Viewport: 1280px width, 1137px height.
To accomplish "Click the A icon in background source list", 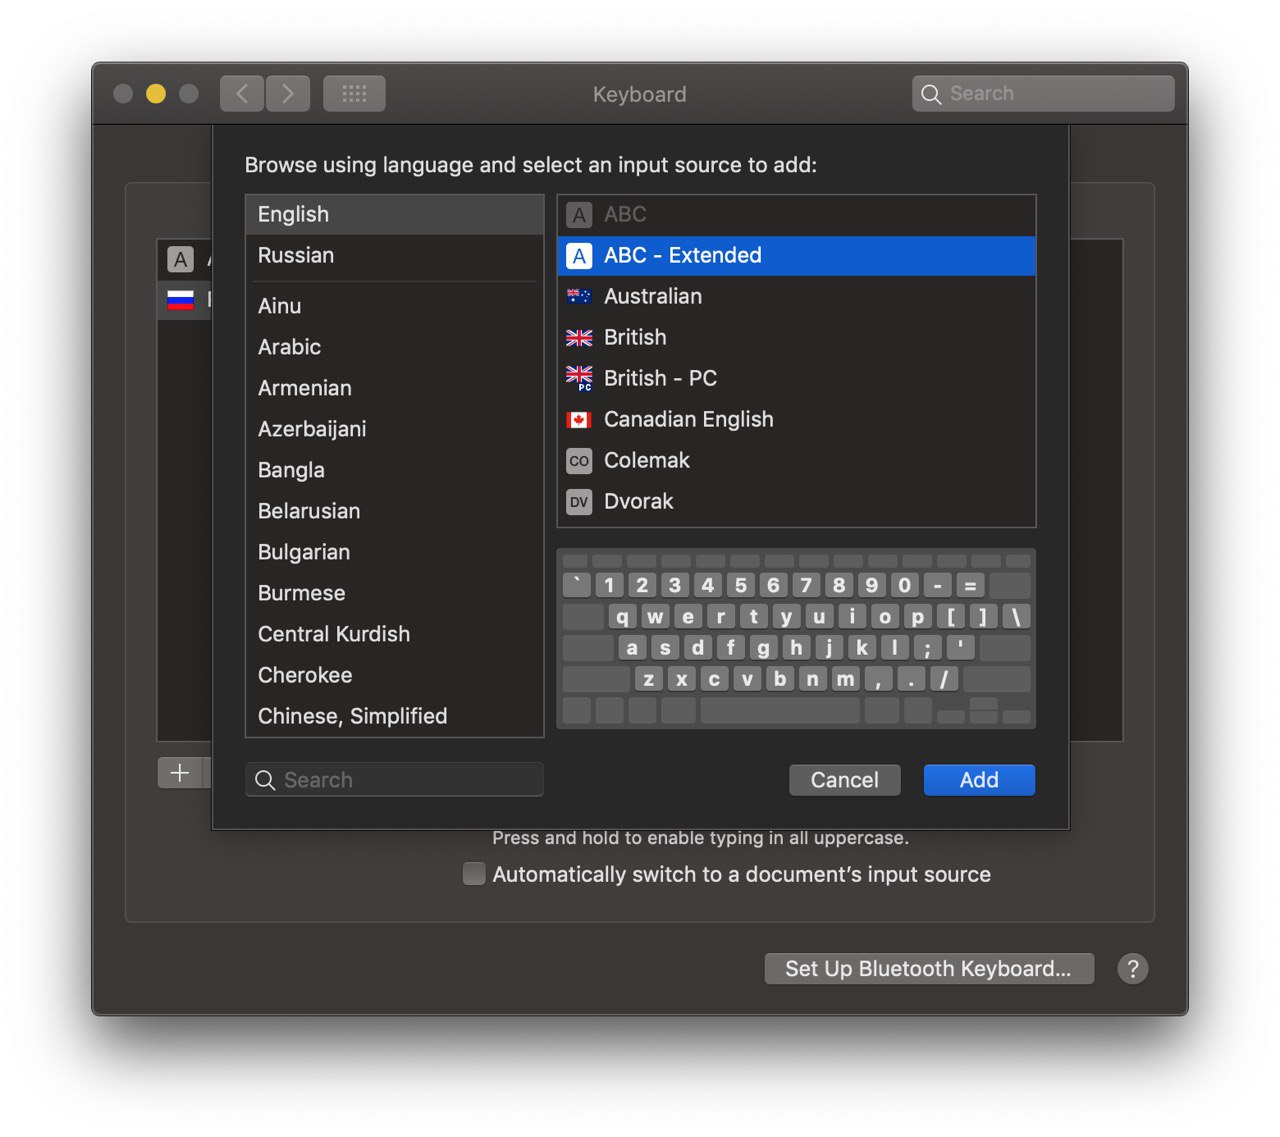I will (180, 260).
